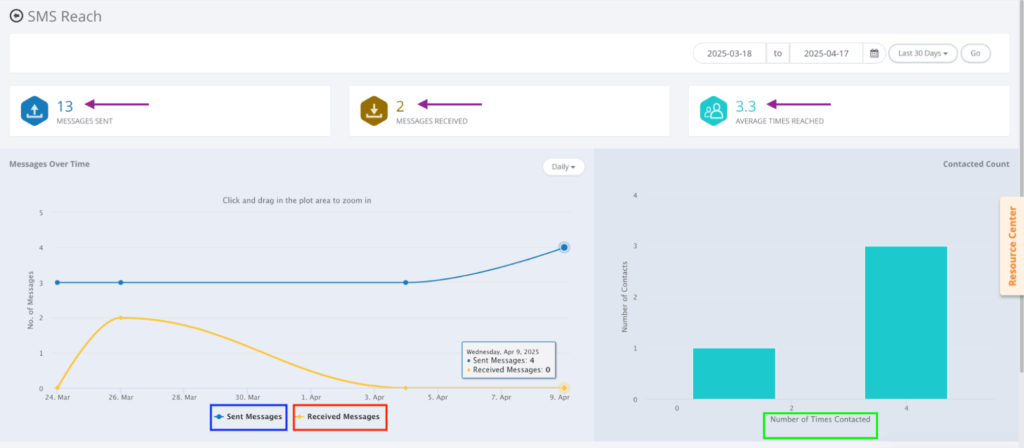Click the Average Times Reached people icon
Viewport: 1024px width, 448px height.
click(714, 110)
